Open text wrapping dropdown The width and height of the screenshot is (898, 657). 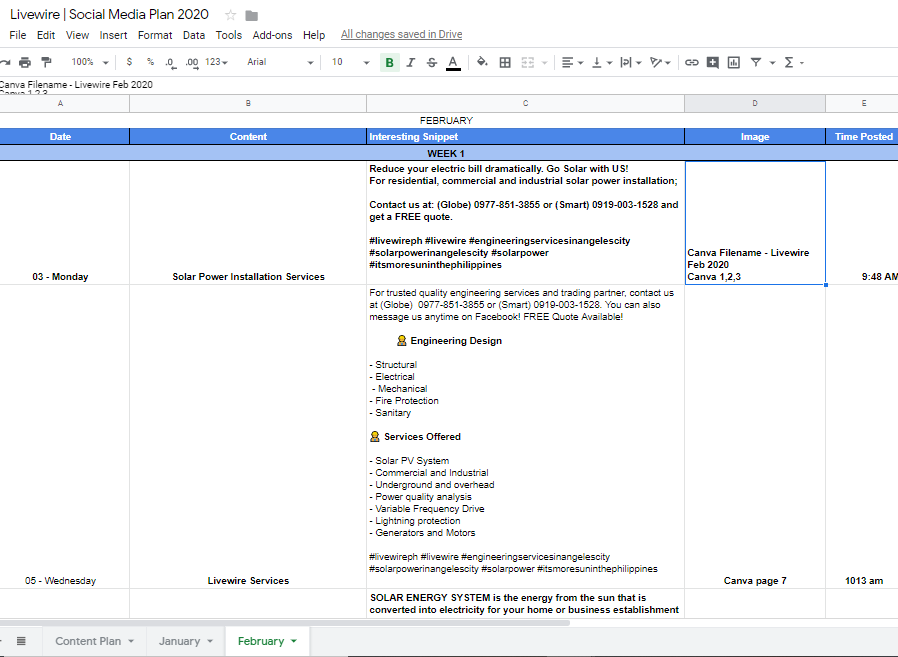pyautogui.click(x=631, y=62)
